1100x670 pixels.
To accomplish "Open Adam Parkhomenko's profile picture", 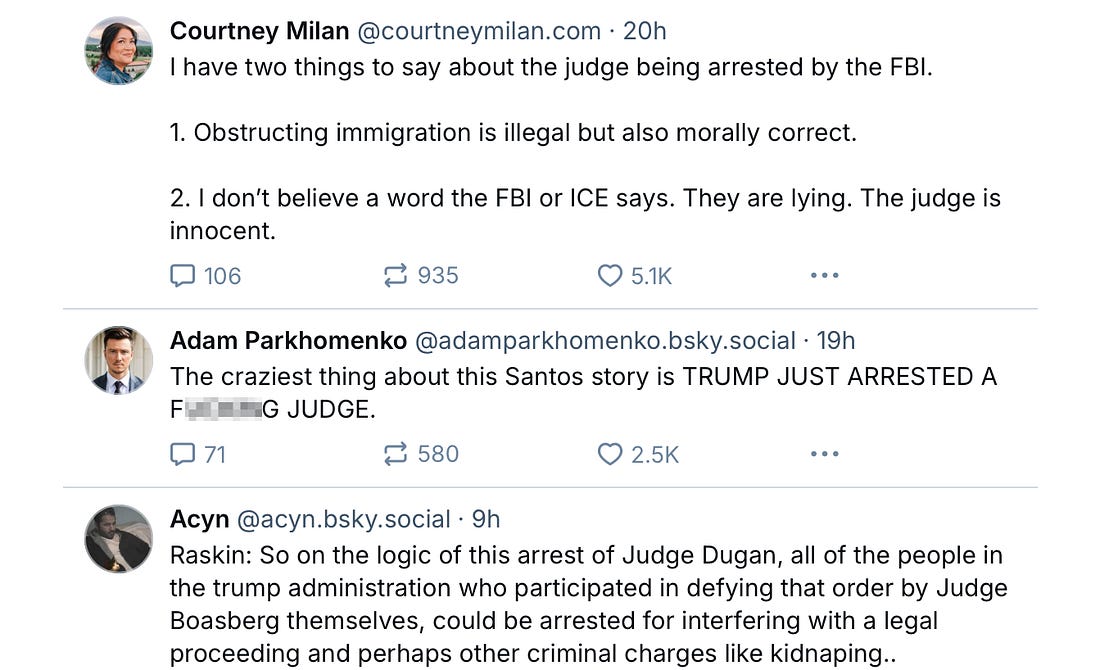I will click(119, 360).
